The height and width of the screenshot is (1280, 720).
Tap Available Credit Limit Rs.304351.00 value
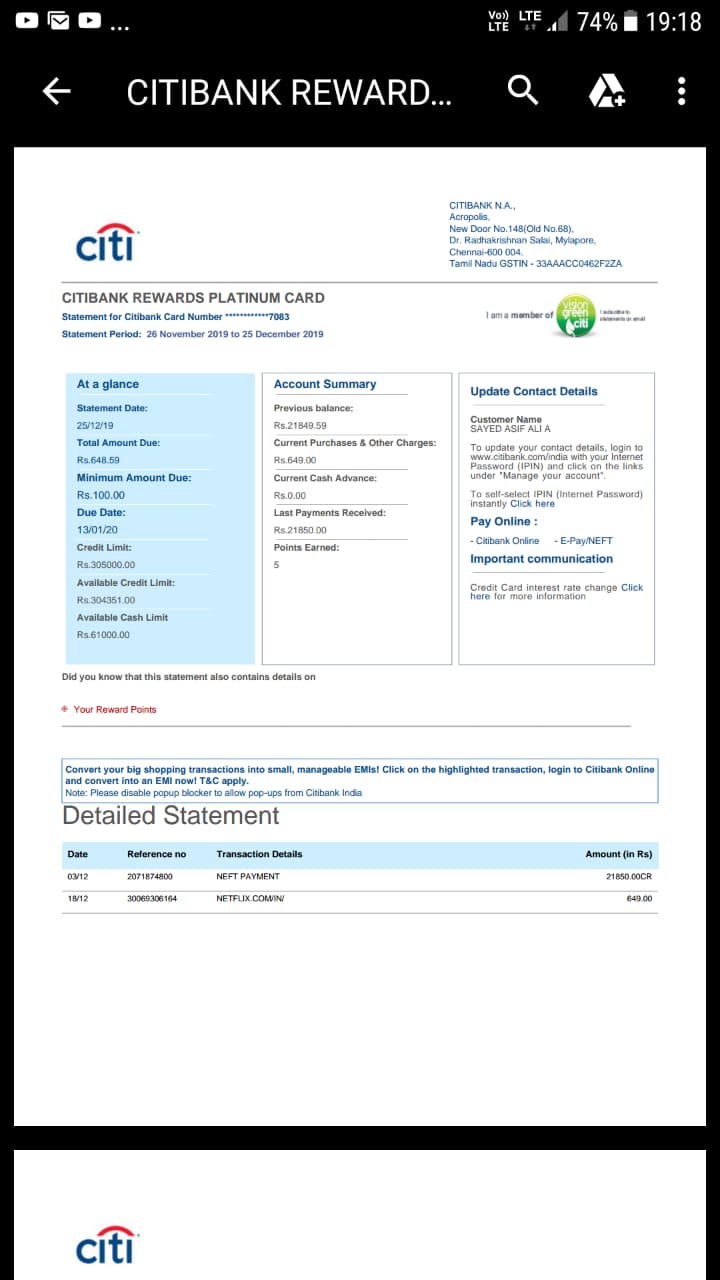point(106,600)
